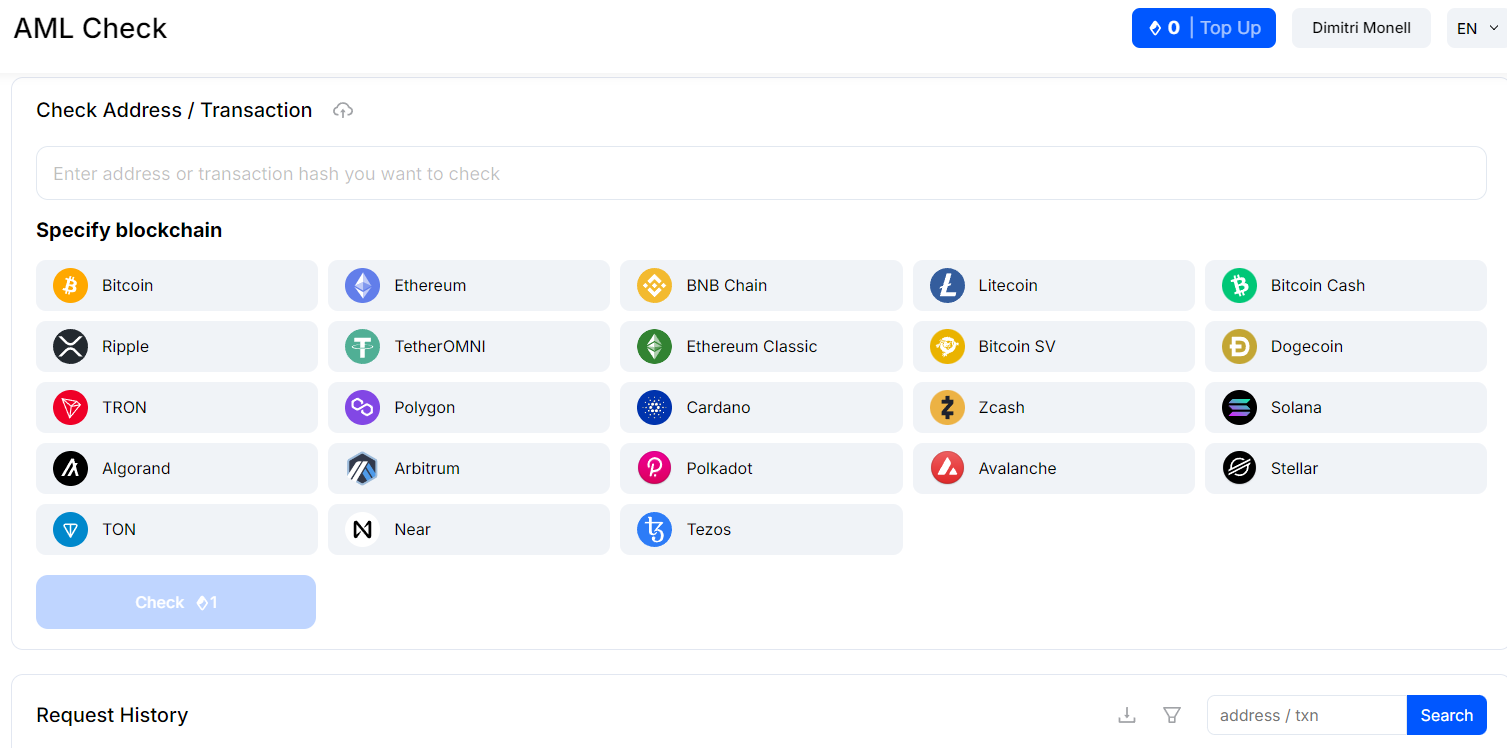Select the Bitcoin Cash green icon

coord(1239,286)
